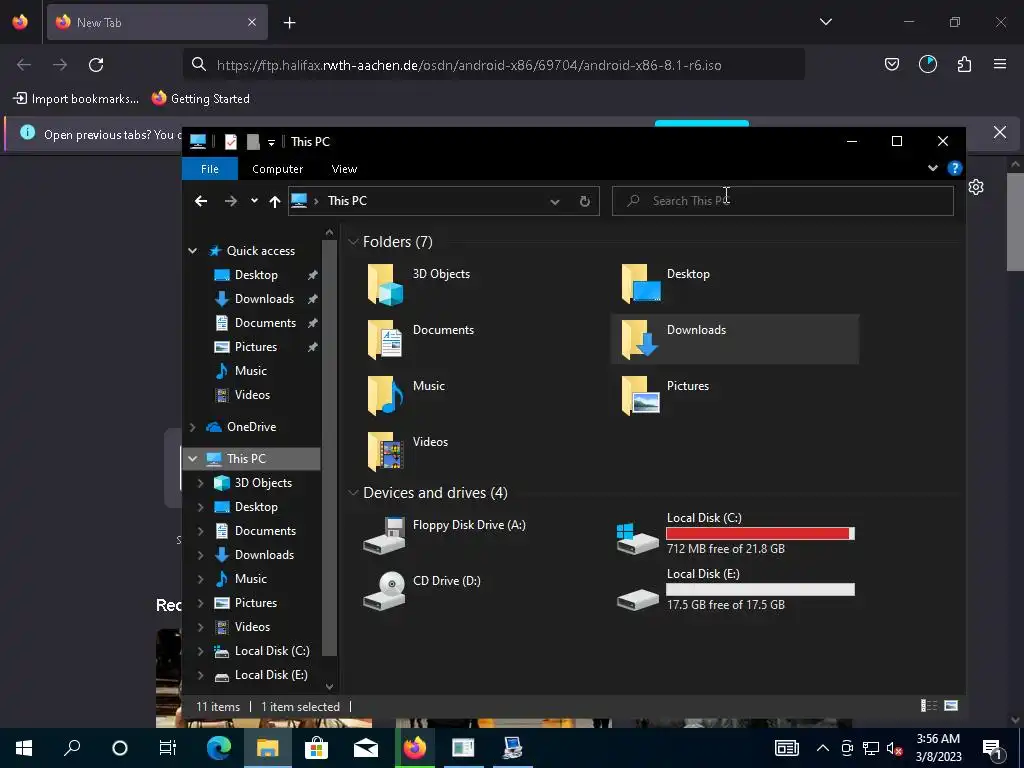Screen dimensions: 1024x768
Task: Collapse the Quick access tree
Action: [x=193, y=251]
